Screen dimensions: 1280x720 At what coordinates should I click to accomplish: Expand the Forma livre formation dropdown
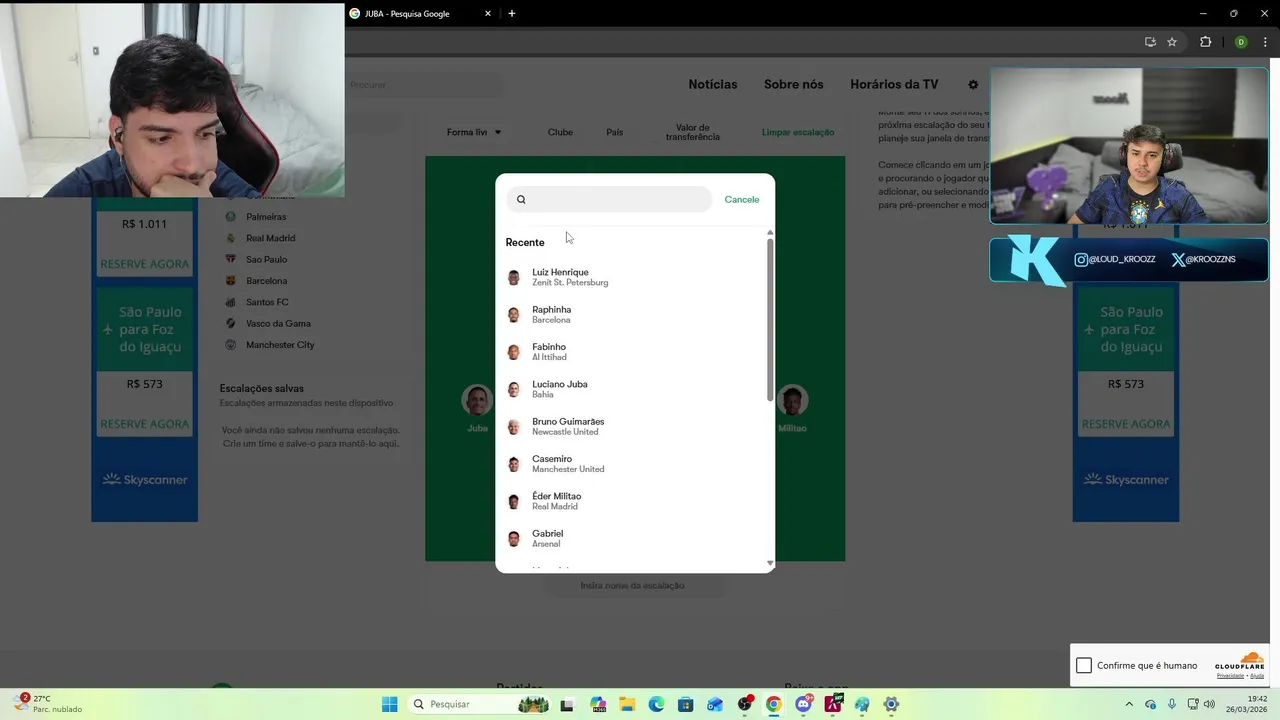coord(474,132)
